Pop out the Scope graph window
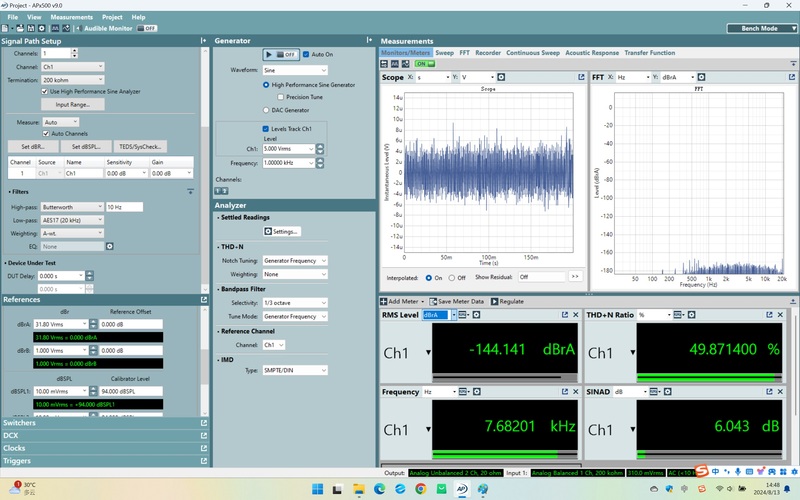The width and height of the screenshot is (800, 500). [580, 76]
